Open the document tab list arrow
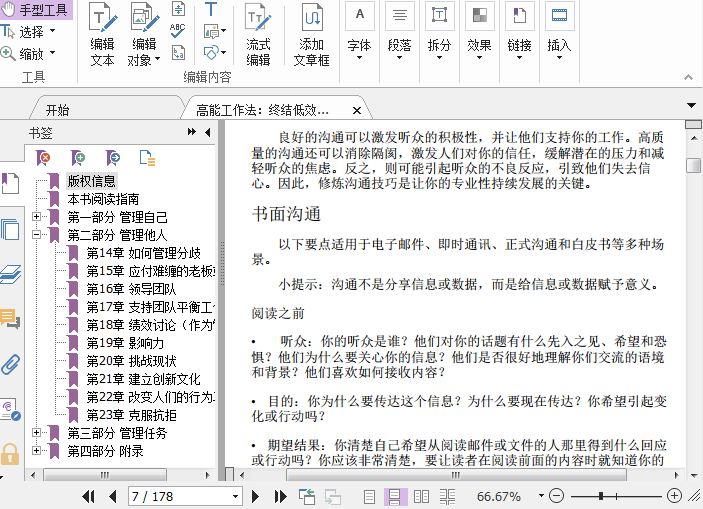The height and width of the screenshot is (509, 703). (x=691, y=106)
